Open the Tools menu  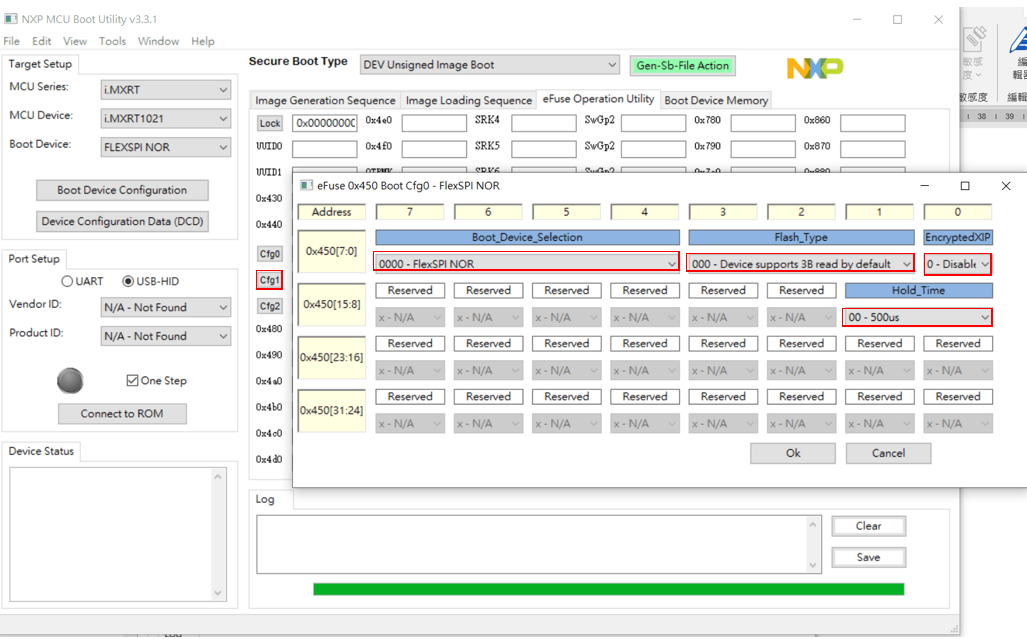click(113, 41)
